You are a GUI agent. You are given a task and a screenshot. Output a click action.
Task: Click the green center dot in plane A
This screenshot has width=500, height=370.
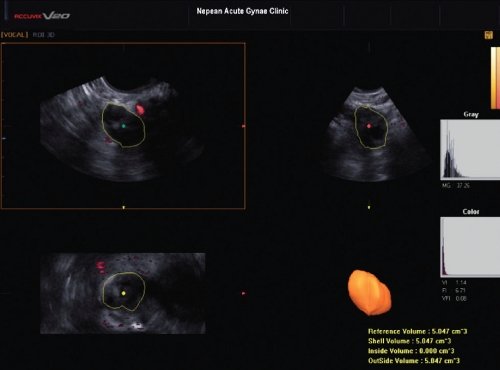pos(123,126)
